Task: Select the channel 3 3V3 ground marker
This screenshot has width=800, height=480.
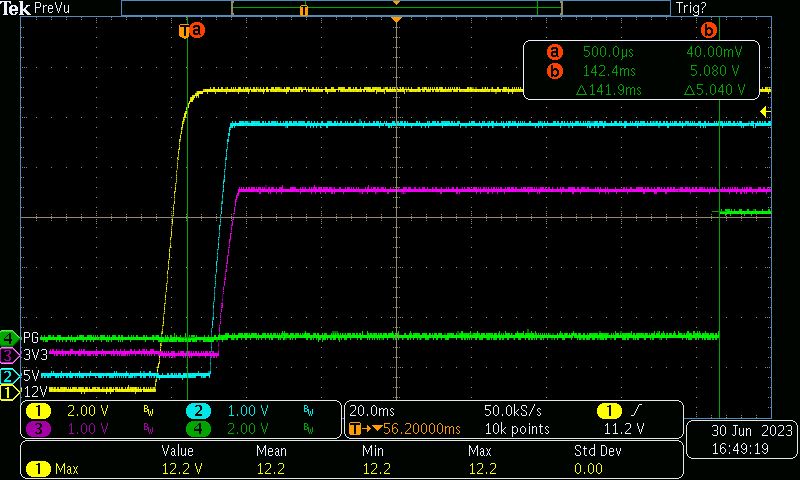Action: coord(9,355)
